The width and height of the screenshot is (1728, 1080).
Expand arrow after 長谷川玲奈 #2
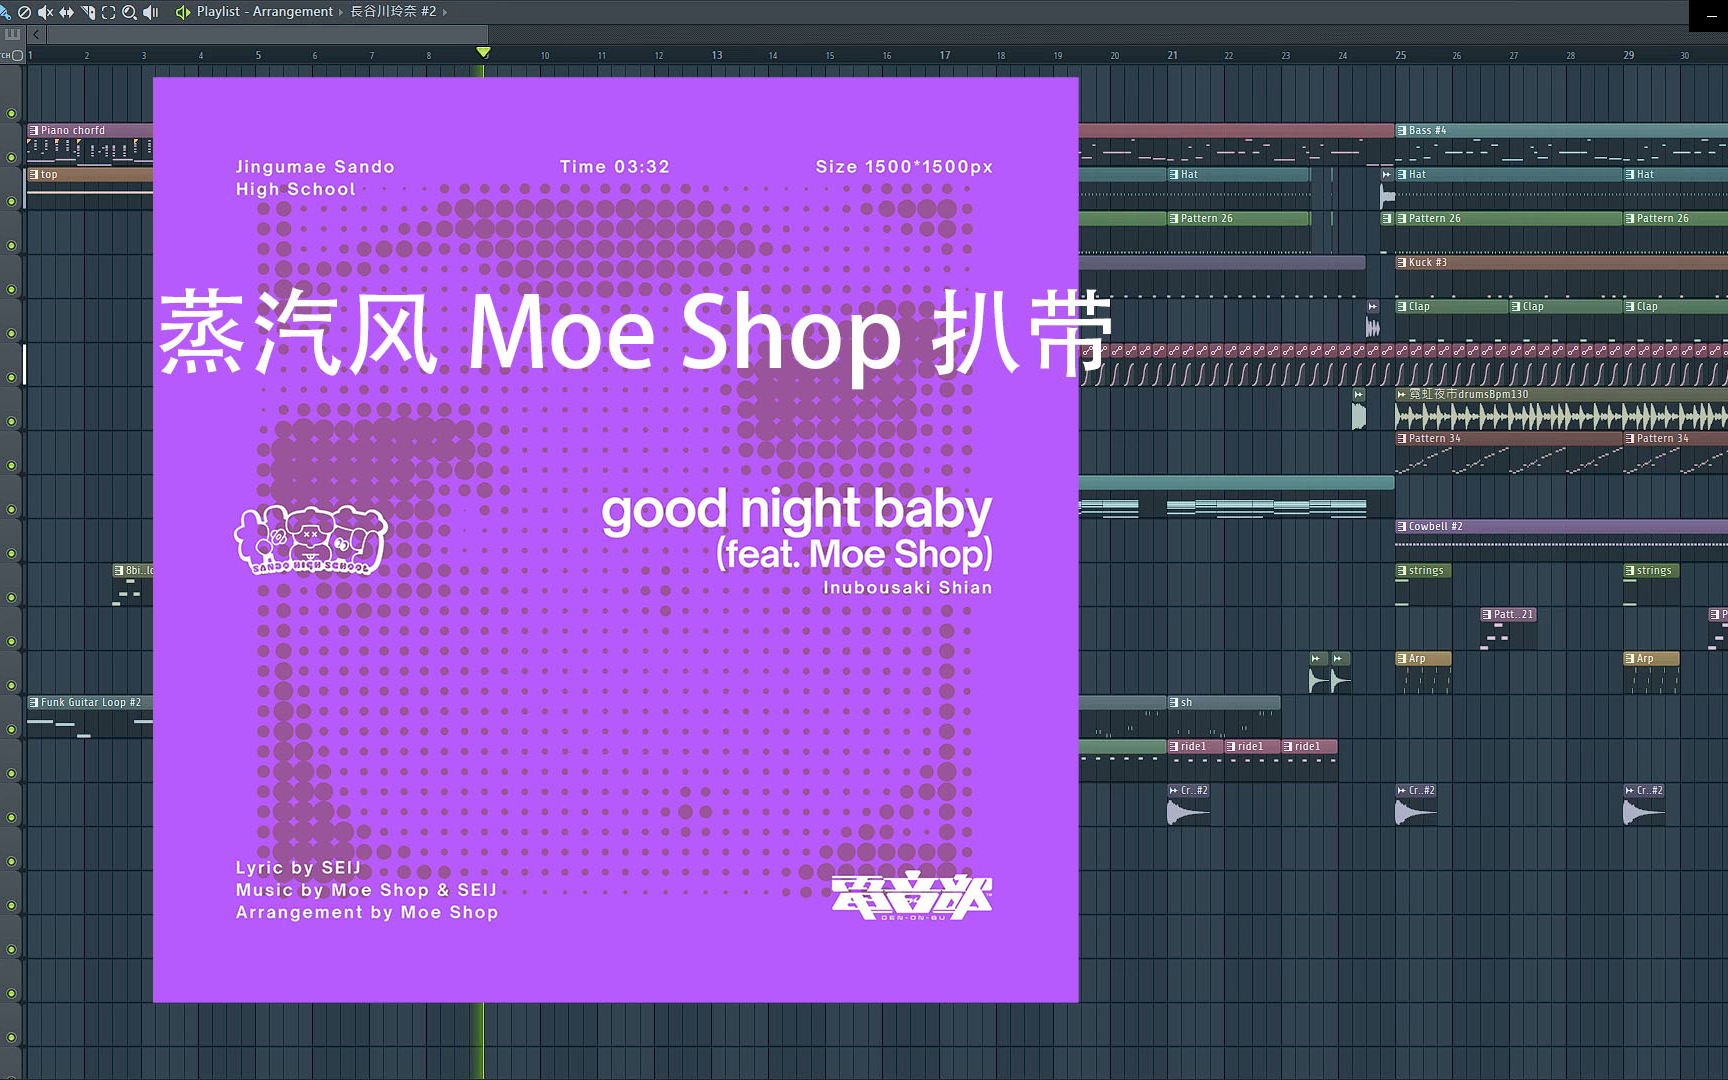coord(445,12)
